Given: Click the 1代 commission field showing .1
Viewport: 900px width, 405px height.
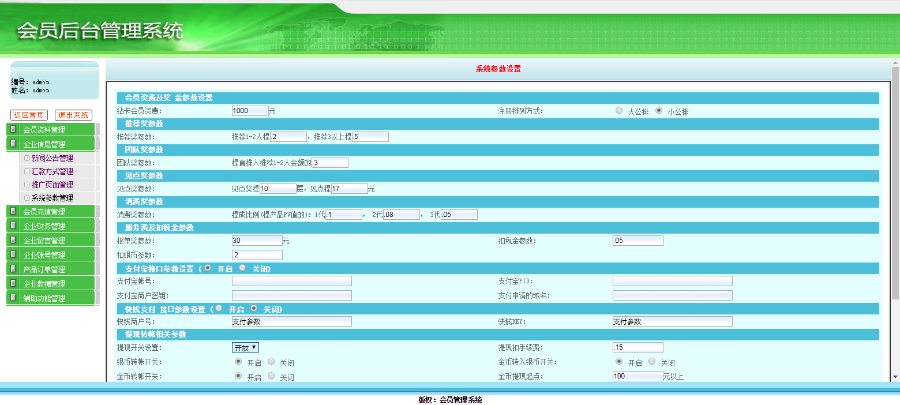Looking at the screenshot, I should 344,215.
